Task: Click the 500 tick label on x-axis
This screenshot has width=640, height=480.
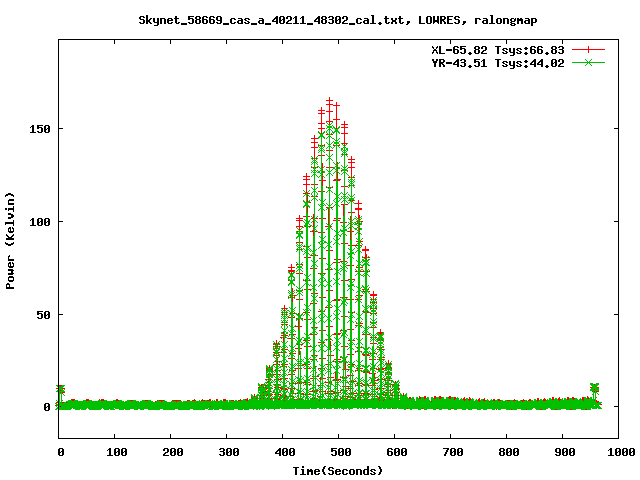Action: [341, 452]
